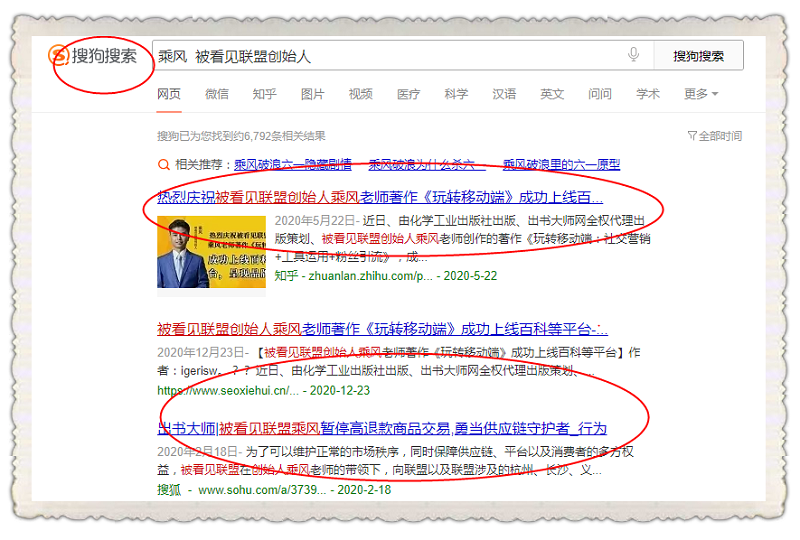The height and width of the screenshot is (540, 800).
Task: Go to the 医疗 tab
Action: coord(408,94)
